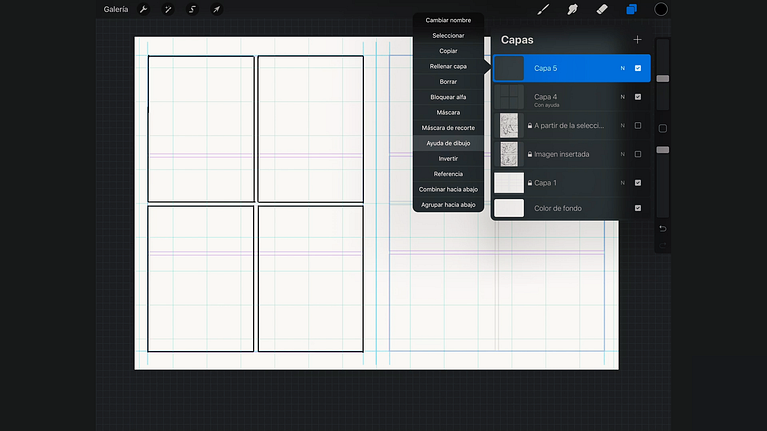Open the Adjustments magic wand menu
767x431 pixels.
167,10
